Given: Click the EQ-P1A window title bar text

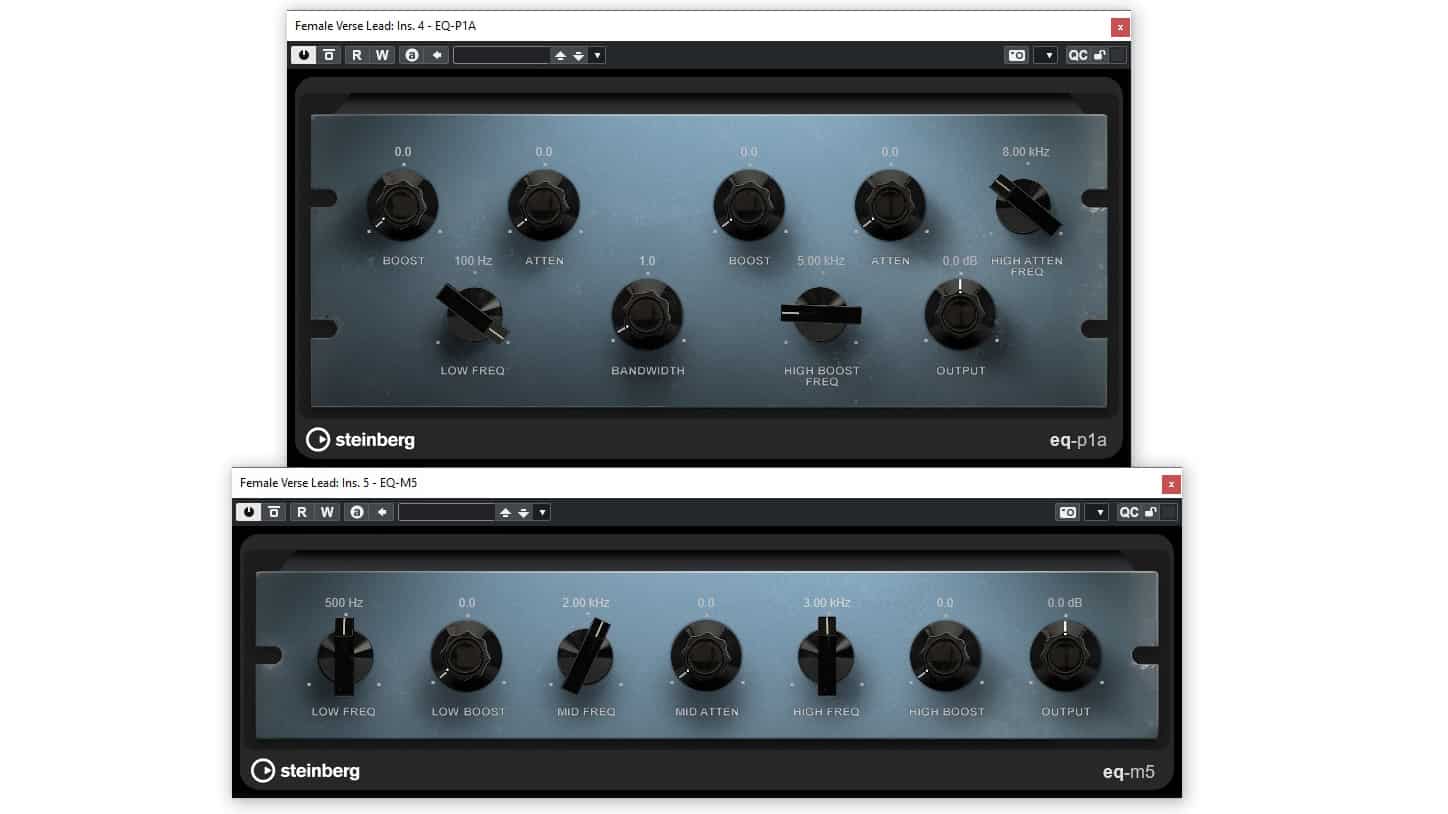Looking at the screenshot, I should tap(385, 26).
